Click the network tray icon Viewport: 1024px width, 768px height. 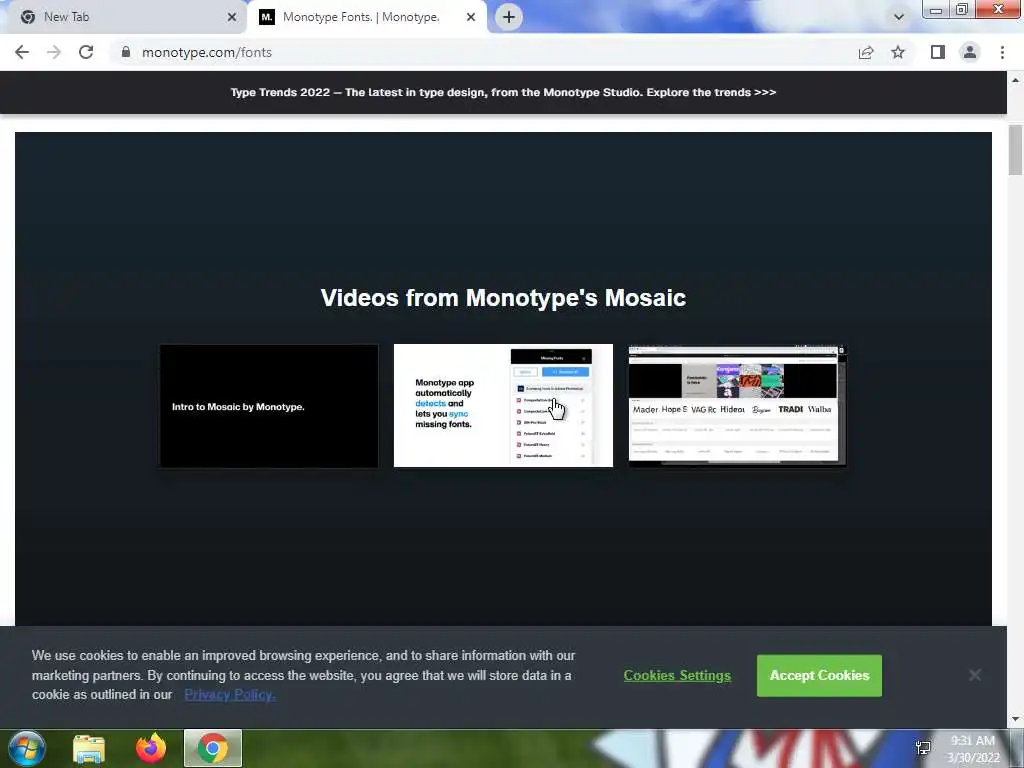click(x=923, y=748)
